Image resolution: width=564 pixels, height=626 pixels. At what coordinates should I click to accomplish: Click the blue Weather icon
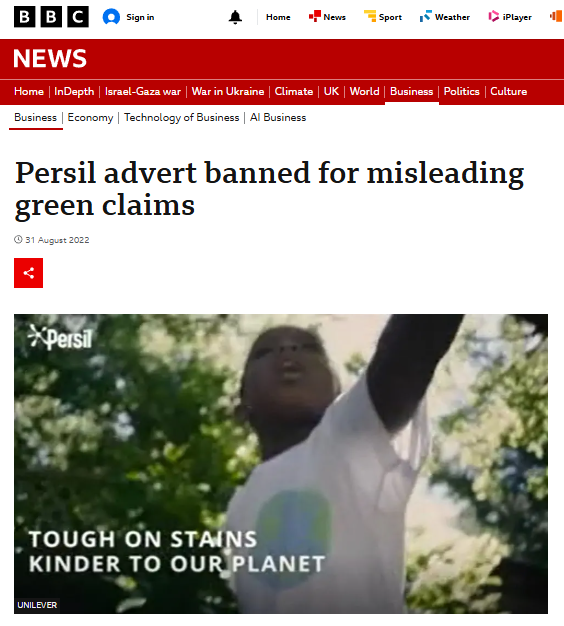(425, 16)
